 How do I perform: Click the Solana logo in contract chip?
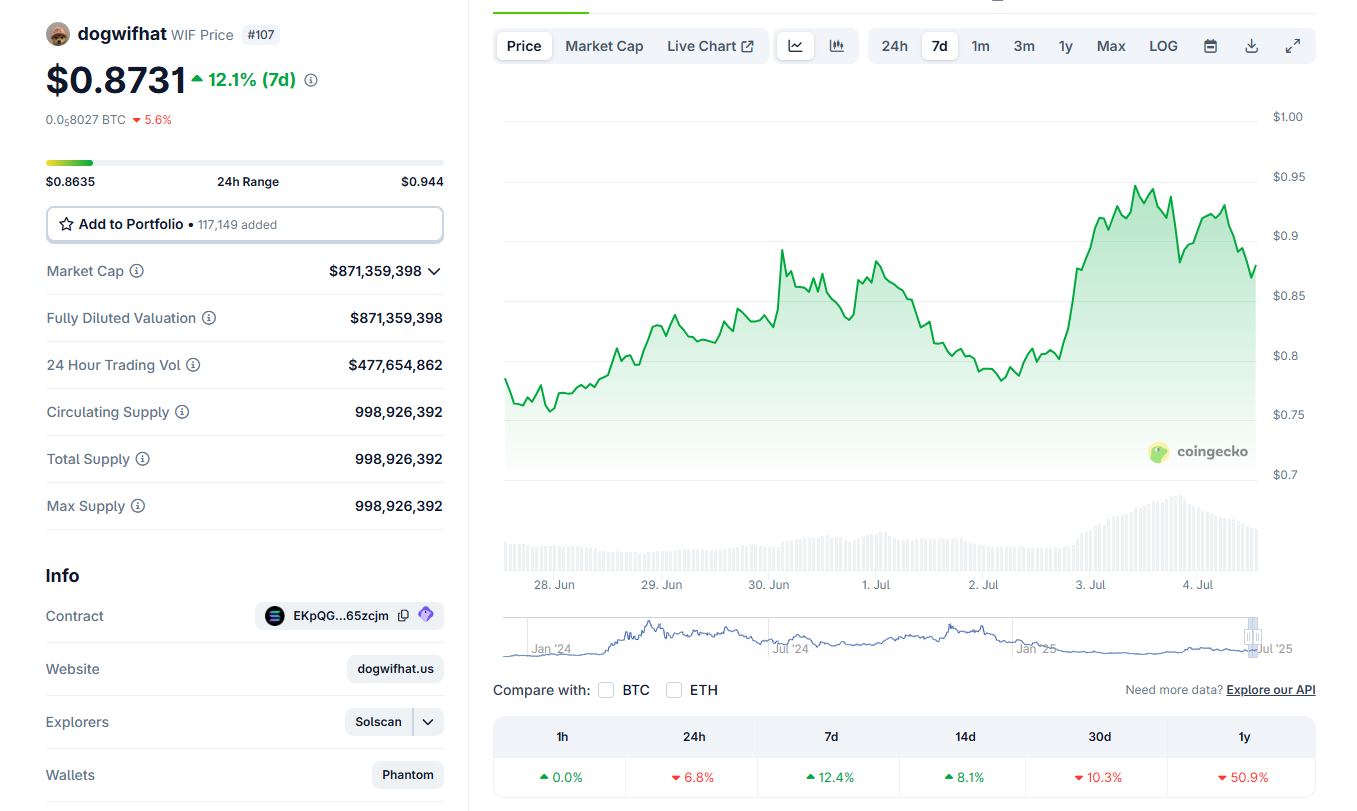(275, 616)
